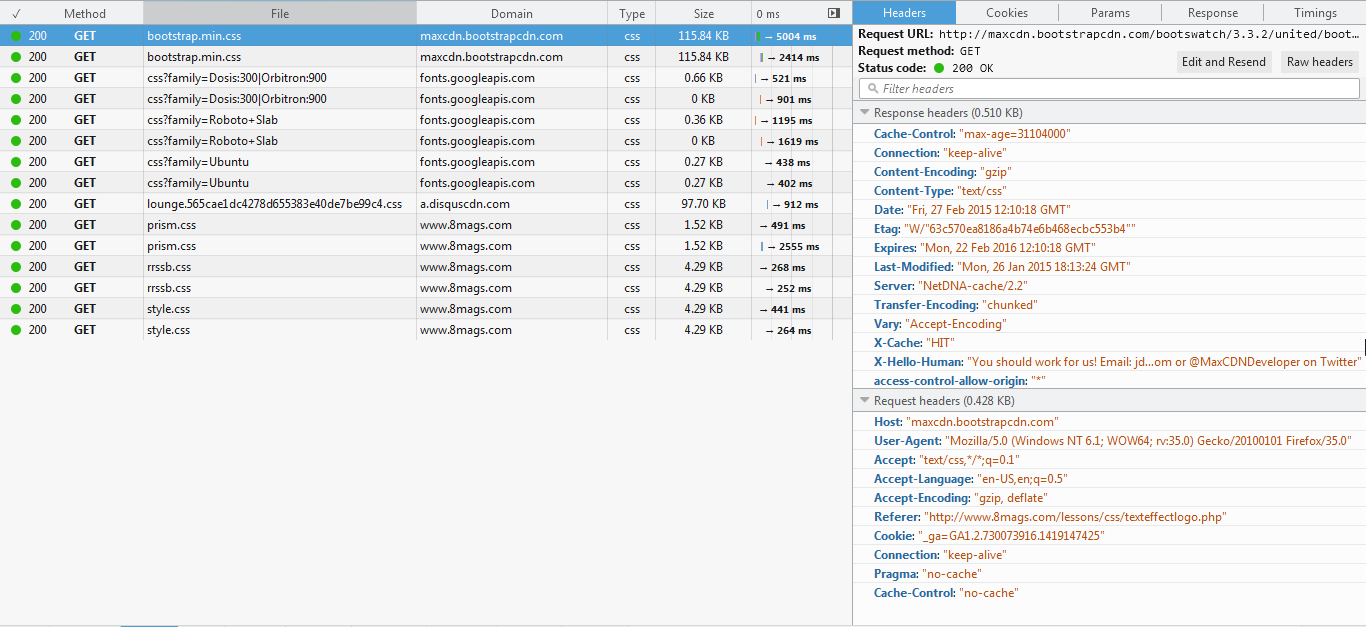Viewport: 1366px width, 627px height.
Task: Click the green status dot of the 2555 ms request
Action: 16,246
